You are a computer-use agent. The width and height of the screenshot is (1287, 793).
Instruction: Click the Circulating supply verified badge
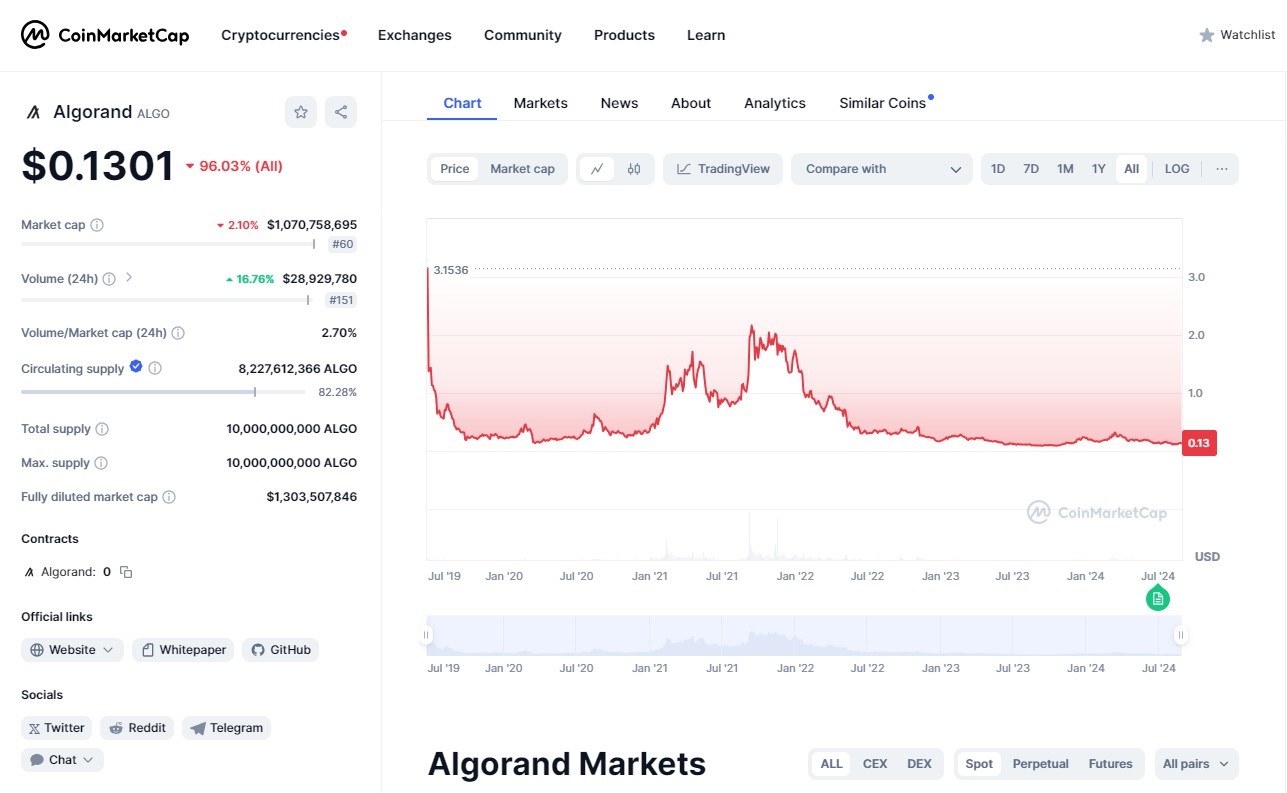pos(136,367)
